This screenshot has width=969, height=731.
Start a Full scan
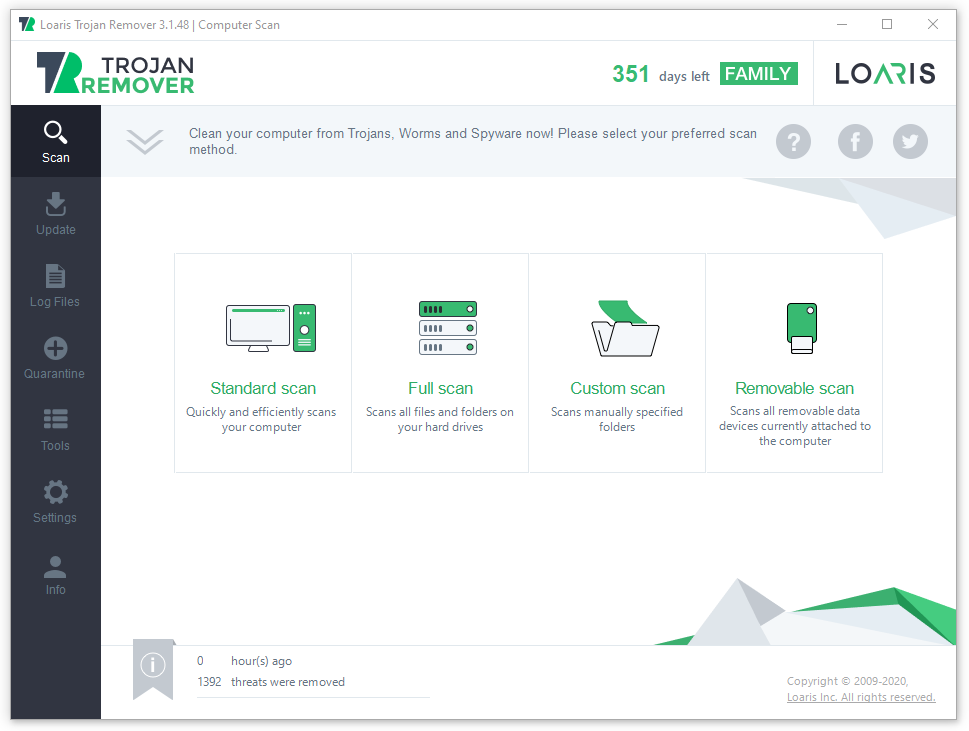(x=440, y=362)
